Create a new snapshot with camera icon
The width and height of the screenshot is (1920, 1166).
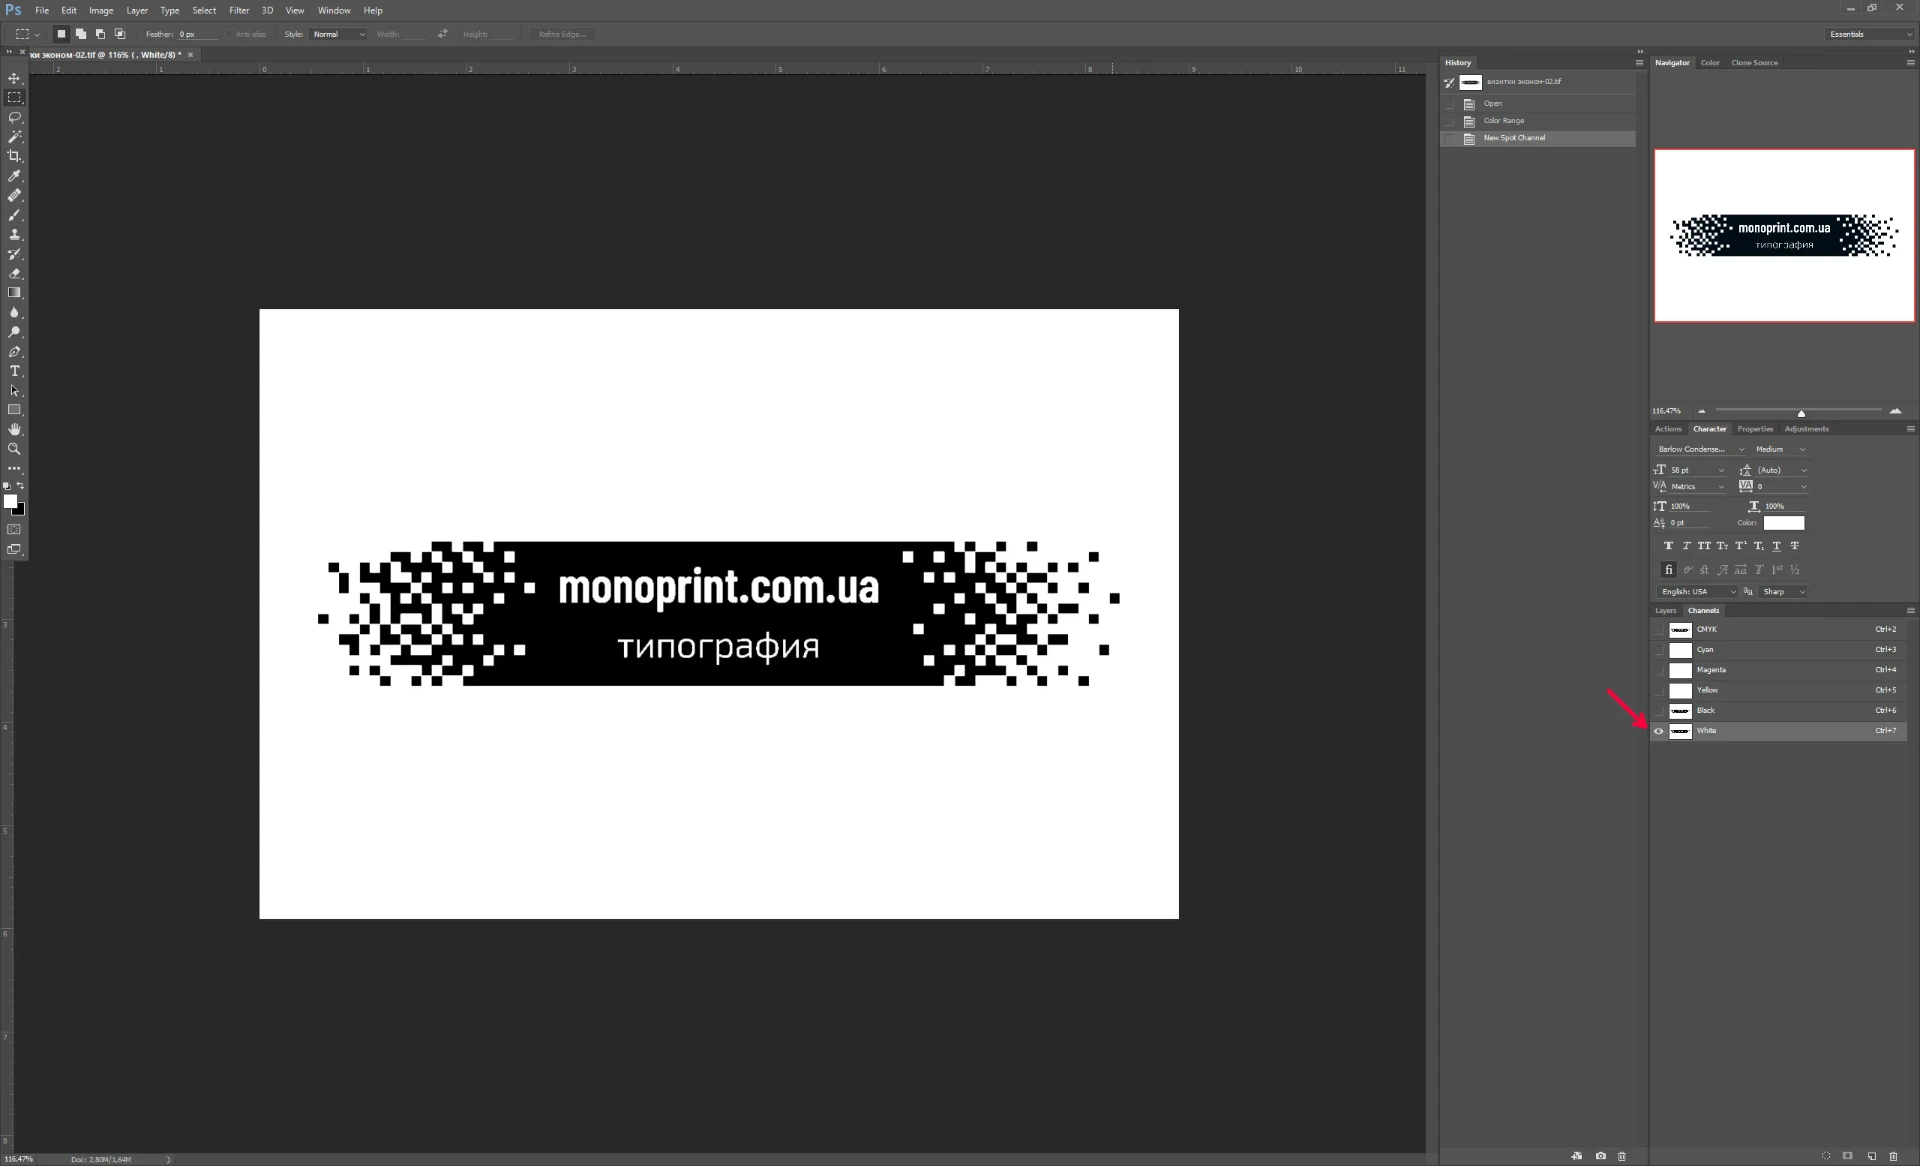tap(1600, 1156)
